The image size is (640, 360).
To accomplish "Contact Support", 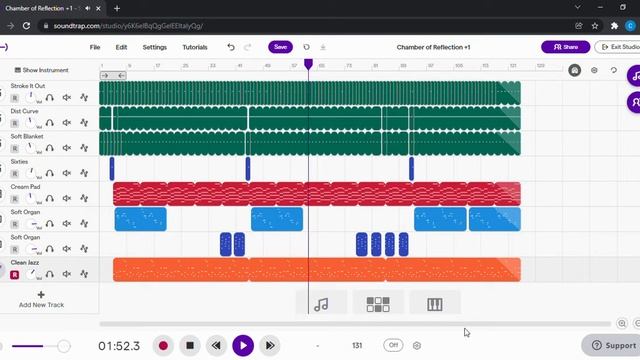I will (x=611, y=345).
